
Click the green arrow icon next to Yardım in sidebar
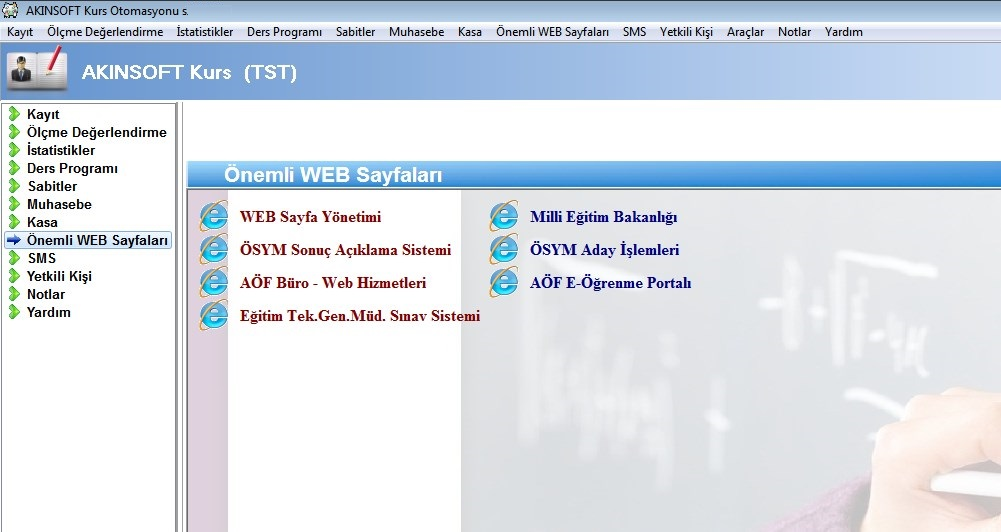pos(14,312)
